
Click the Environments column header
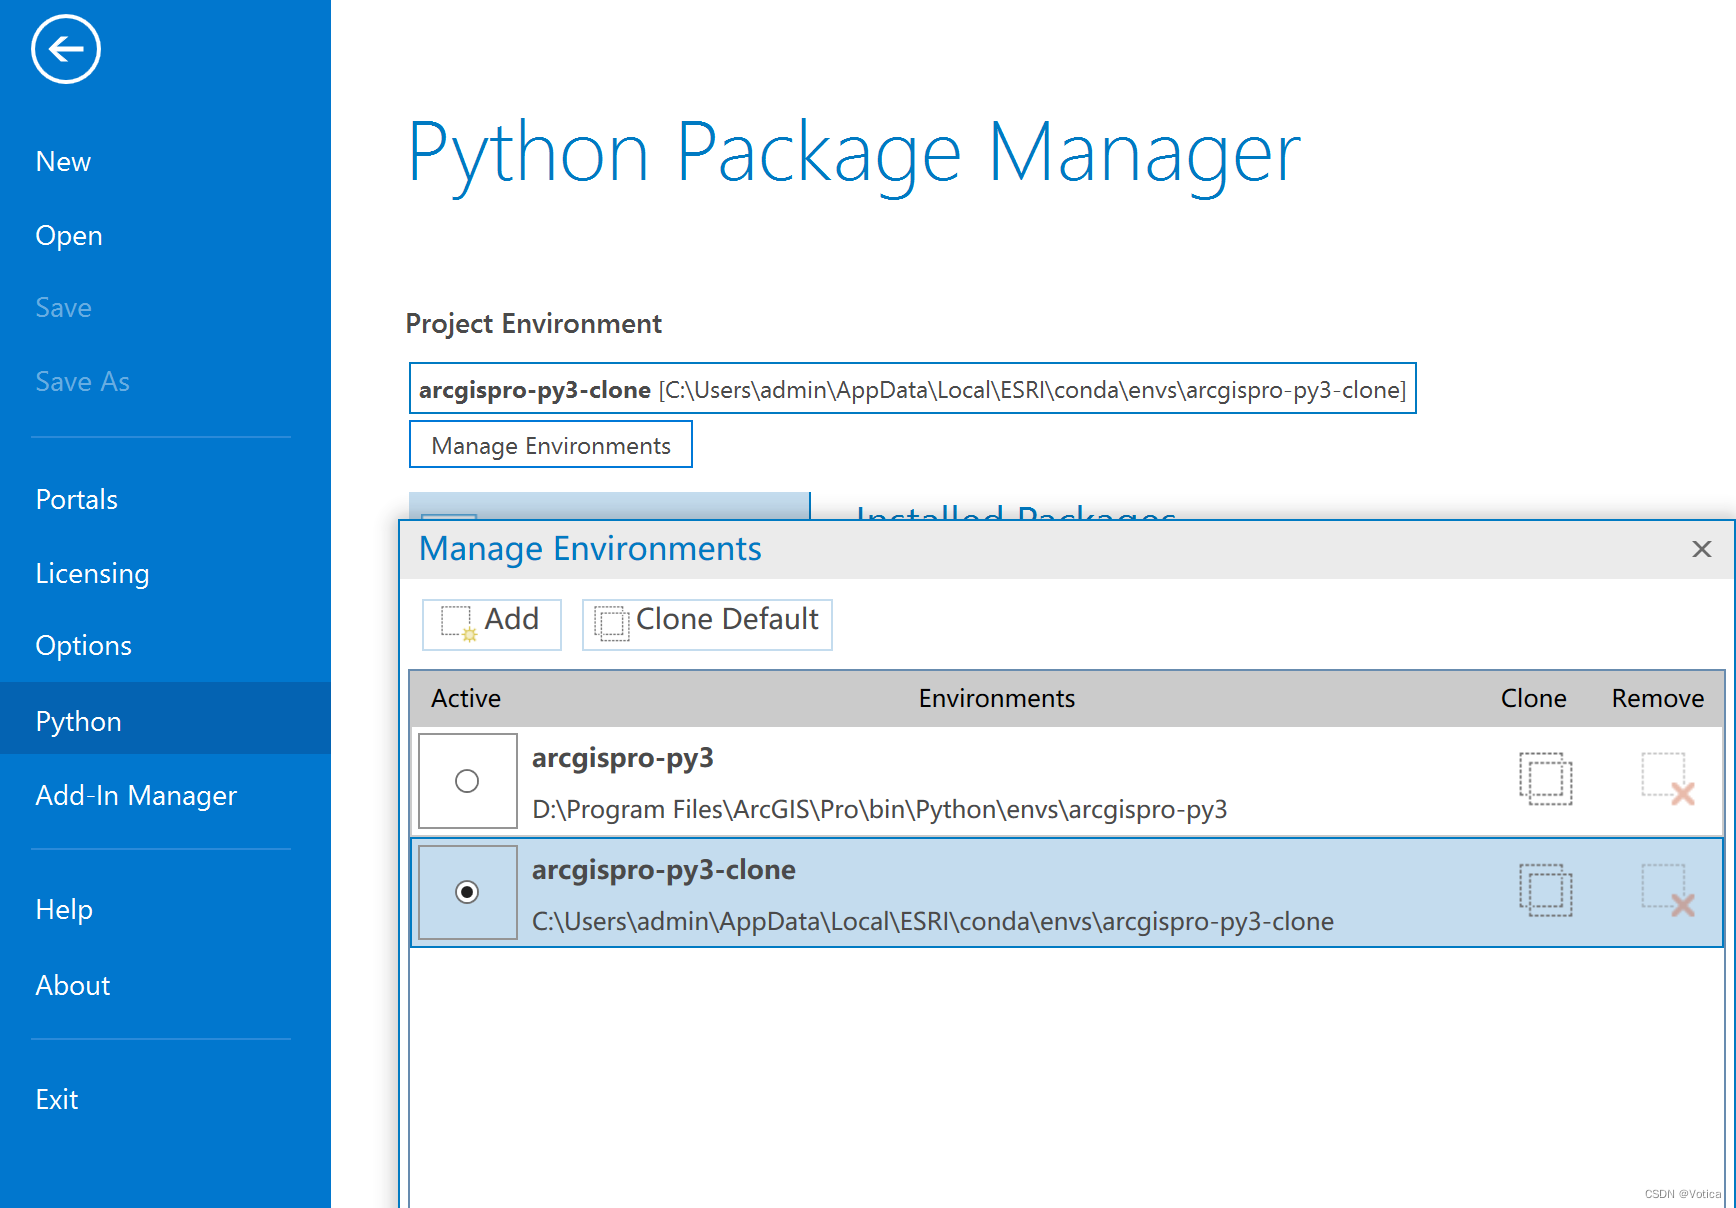pyautogui.click(x=997, y=698)
